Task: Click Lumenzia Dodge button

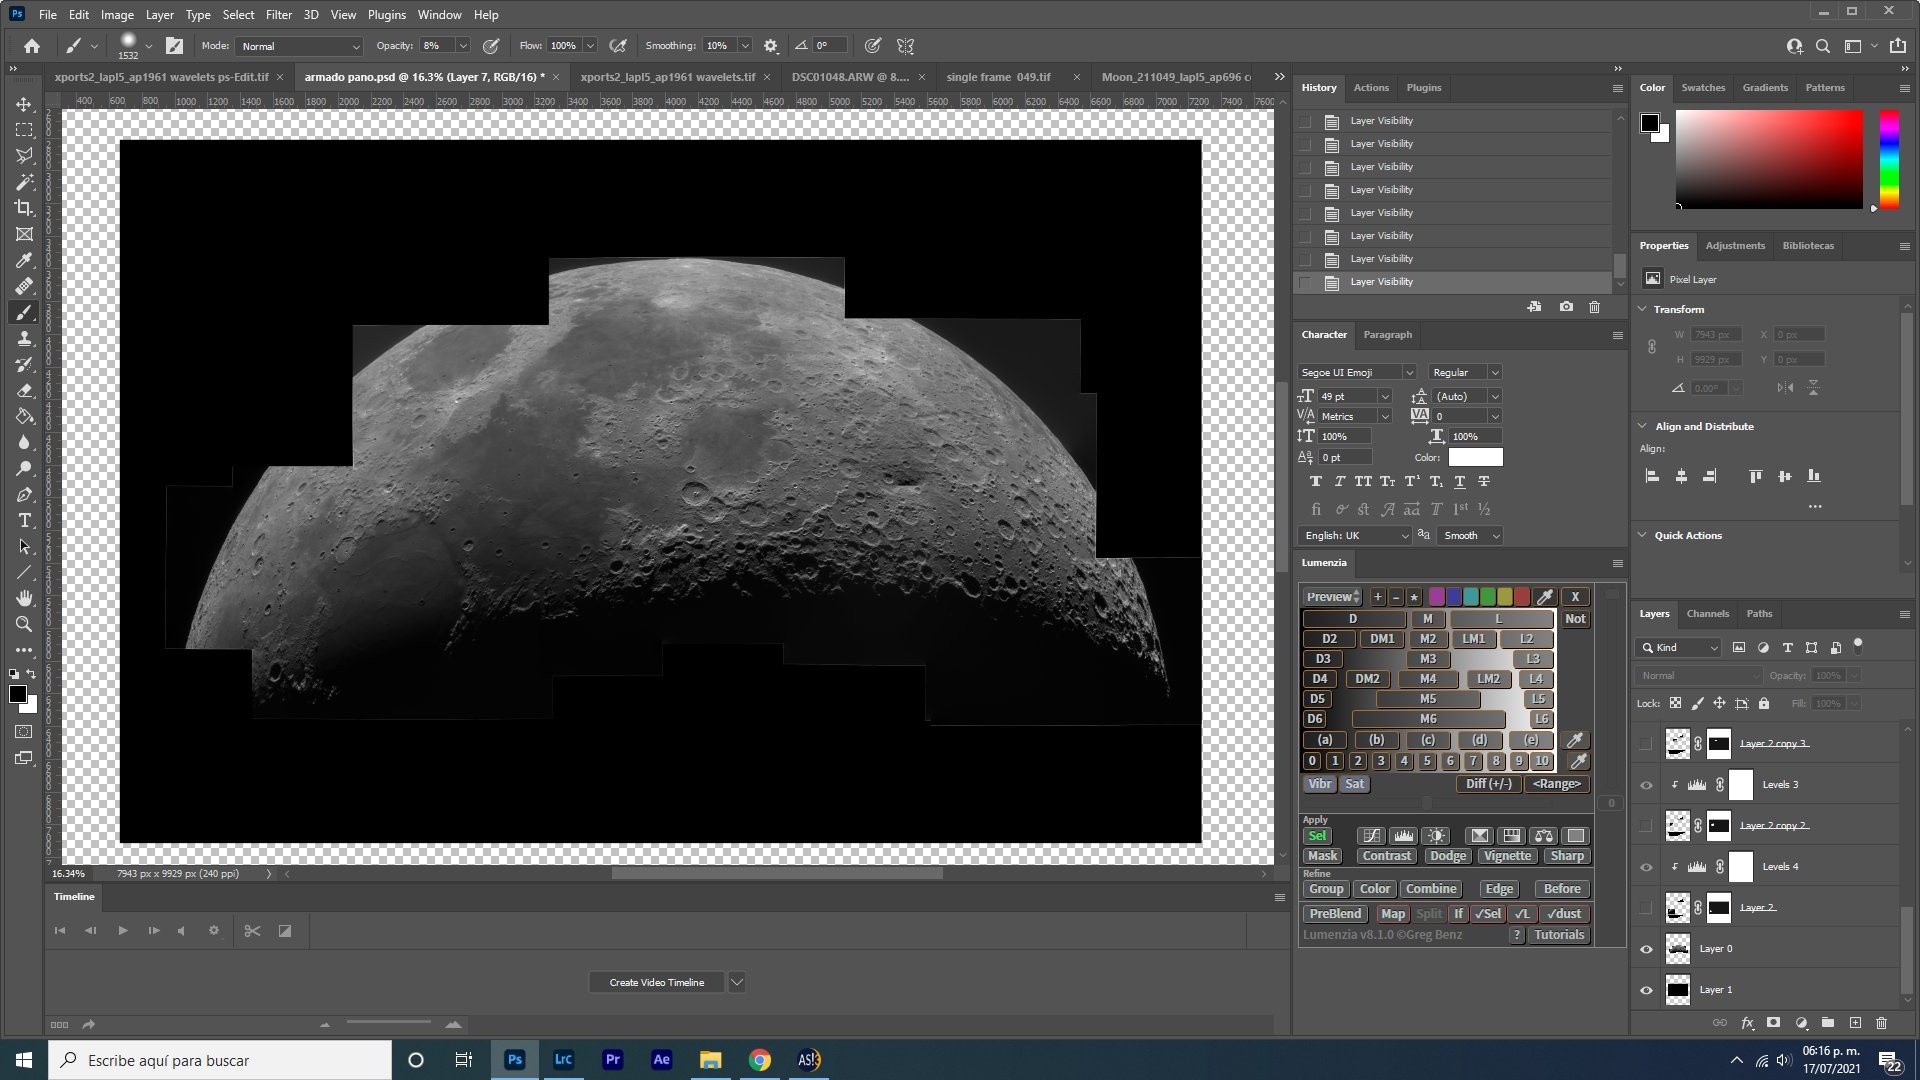Action: (x=1447, y=856)
